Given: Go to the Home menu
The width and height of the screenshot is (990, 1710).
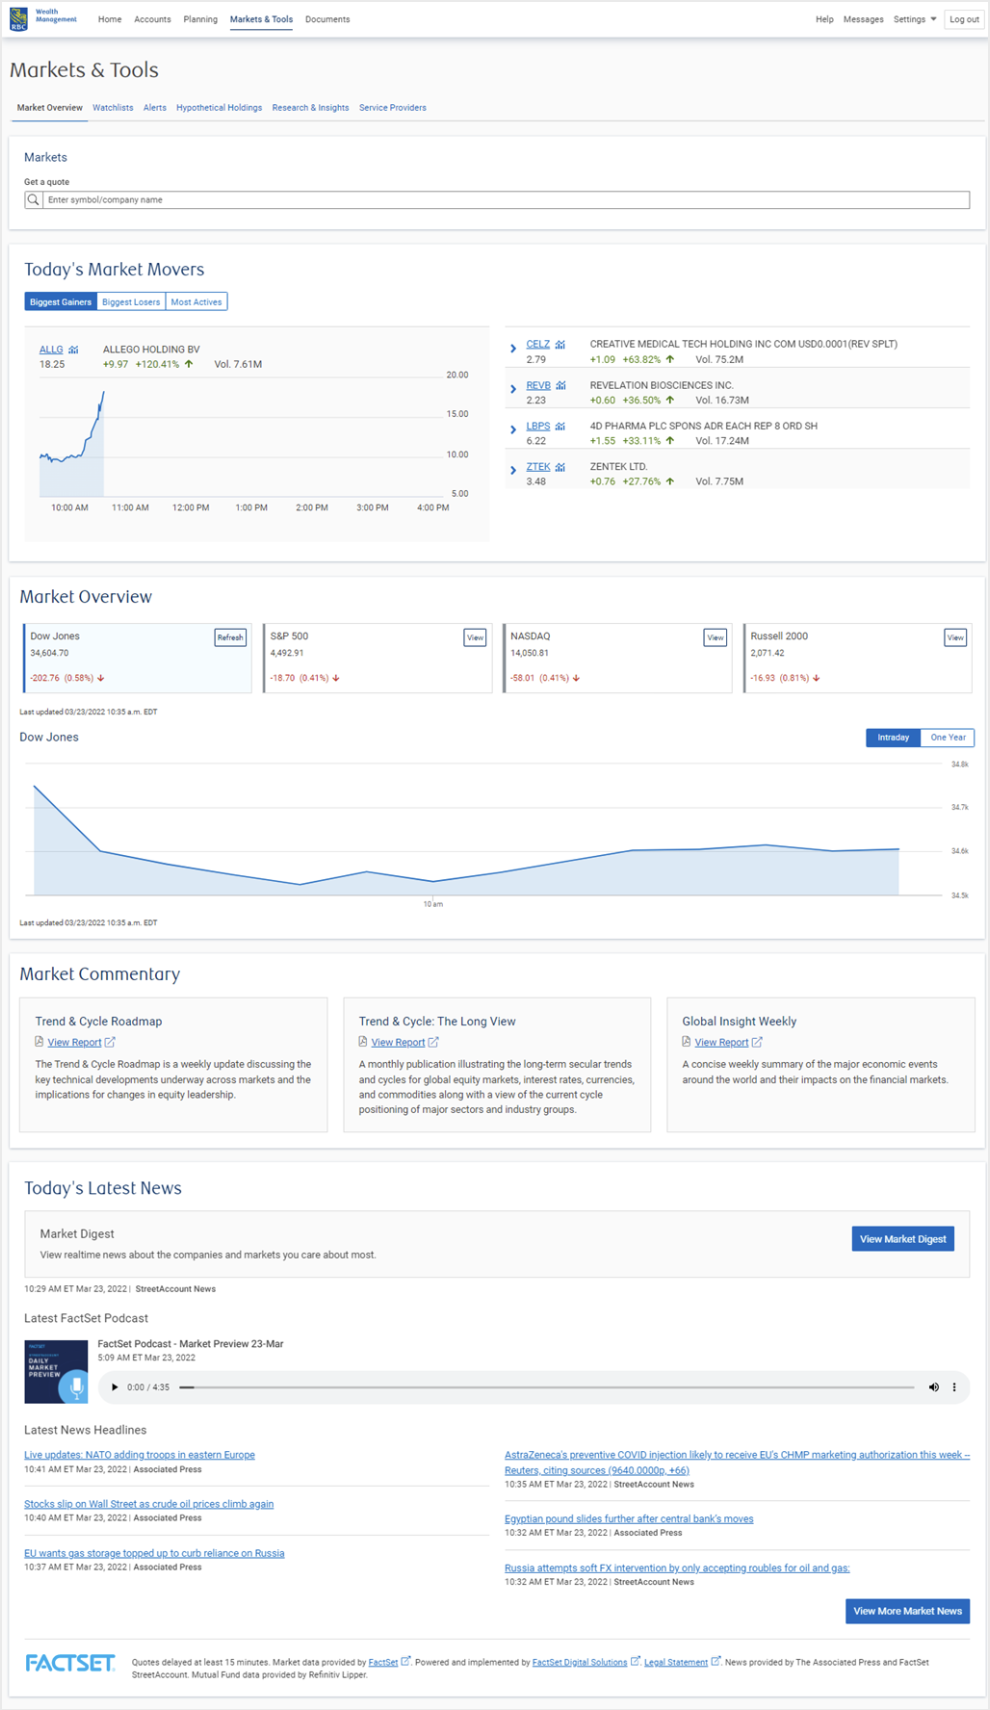Looking at the screenshot, I should 110,19.
